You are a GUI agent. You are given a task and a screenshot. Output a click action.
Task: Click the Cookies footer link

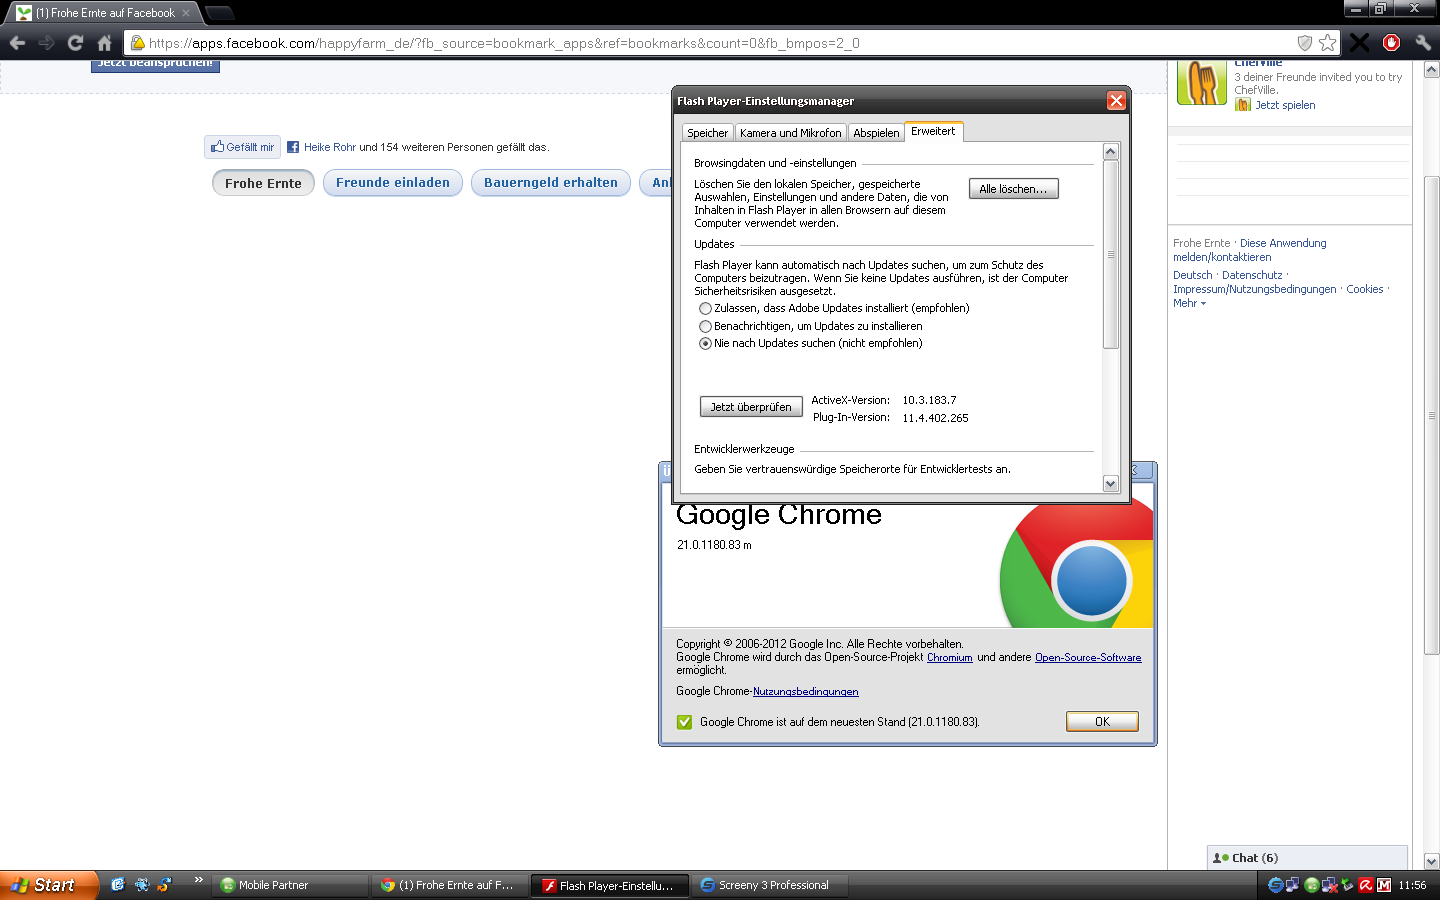click(1365, 289)
